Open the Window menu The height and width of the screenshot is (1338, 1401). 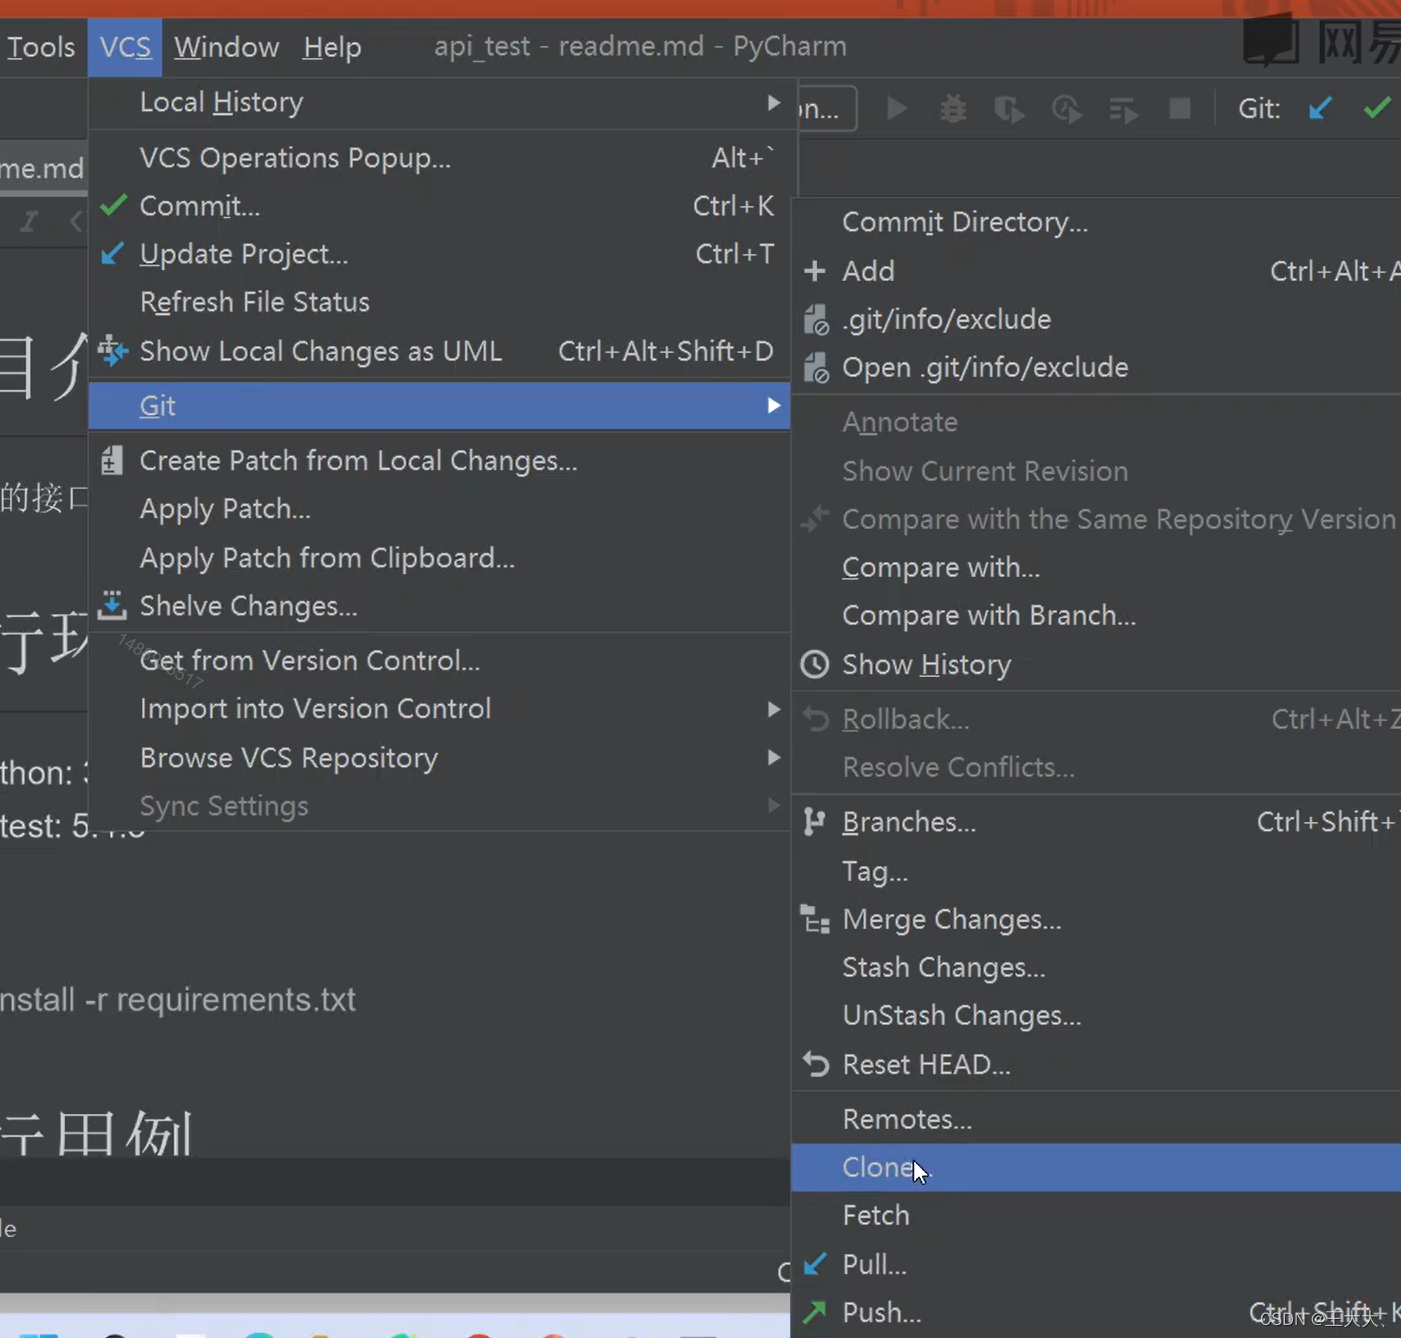(x=226, y=47)
